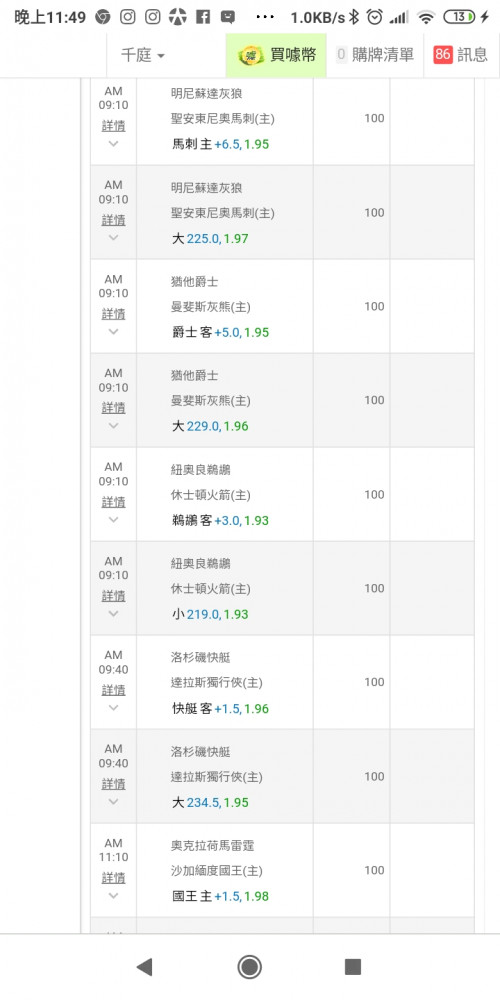
Task: Tap the Android back navigation triangle
Action: pyautogui.click(x=145, y=967)
